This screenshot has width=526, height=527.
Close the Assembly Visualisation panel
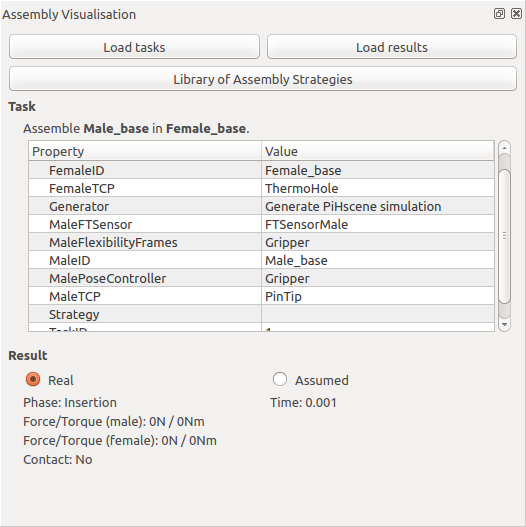(516, 14)
